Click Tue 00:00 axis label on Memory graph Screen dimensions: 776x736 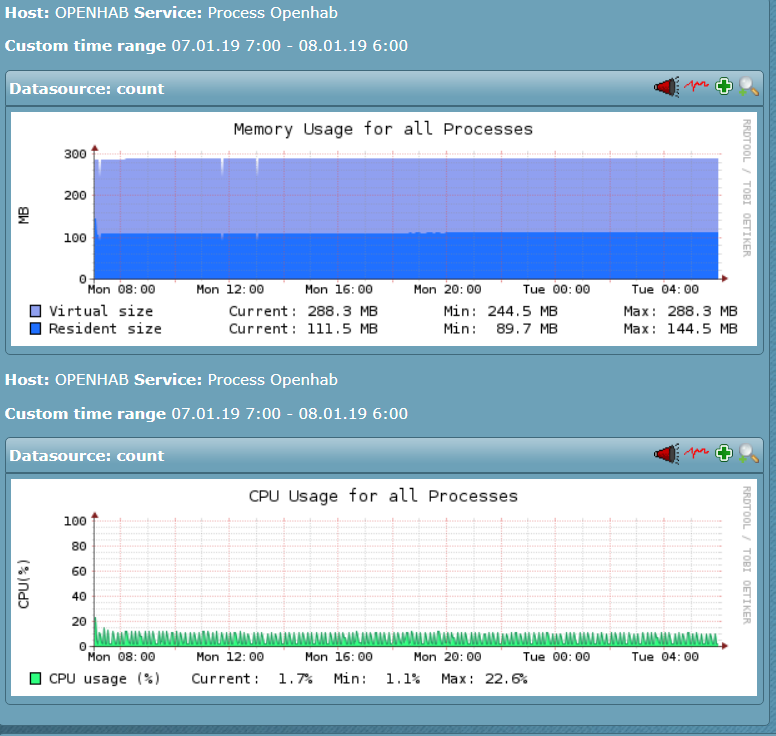point(556,289)
